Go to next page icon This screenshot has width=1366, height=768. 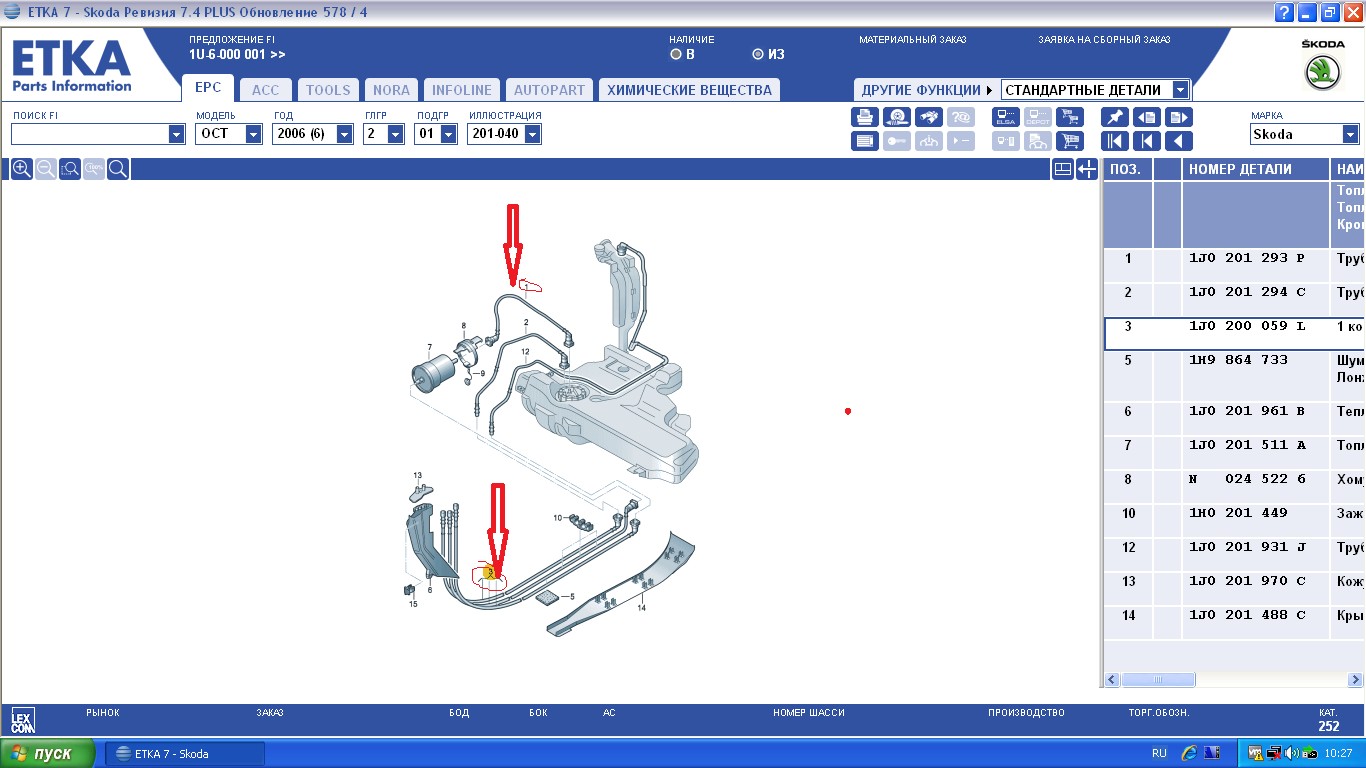point(1179,117)
